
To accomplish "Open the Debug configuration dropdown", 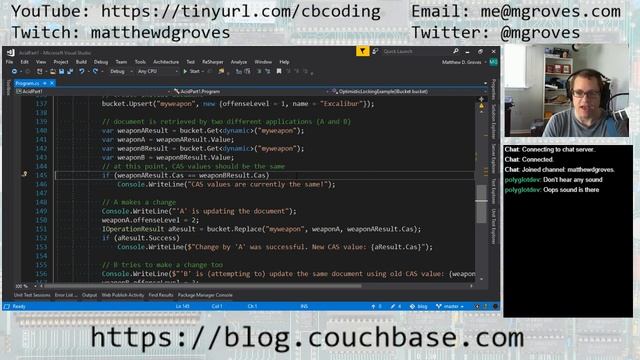I will [122, 71].
